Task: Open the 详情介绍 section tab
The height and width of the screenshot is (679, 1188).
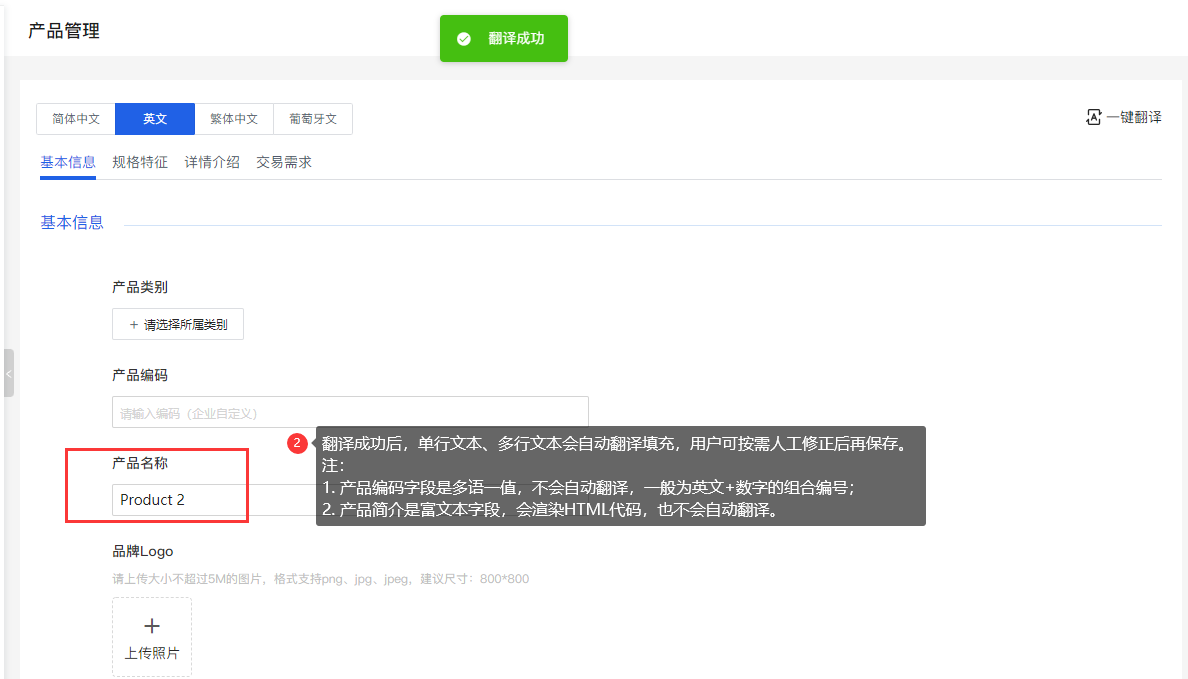Action: point(212,161)
